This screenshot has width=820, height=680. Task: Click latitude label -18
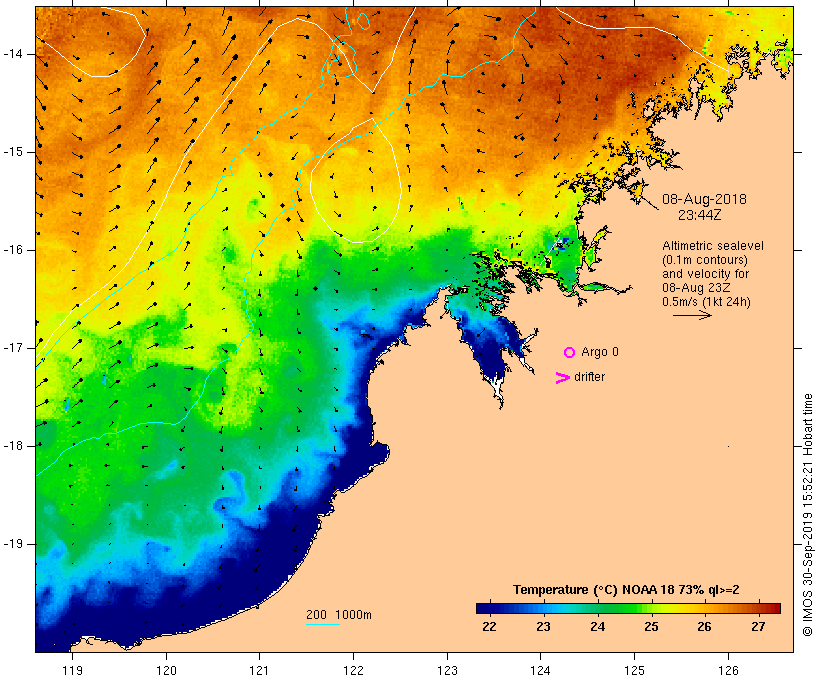[x=13, y=446]
